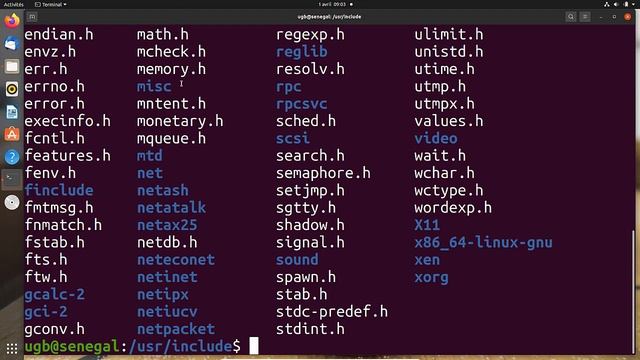The height and width of the screenshot is (360, 640).
Task: Click the gconv.h file name
Action: click(55, 329)
